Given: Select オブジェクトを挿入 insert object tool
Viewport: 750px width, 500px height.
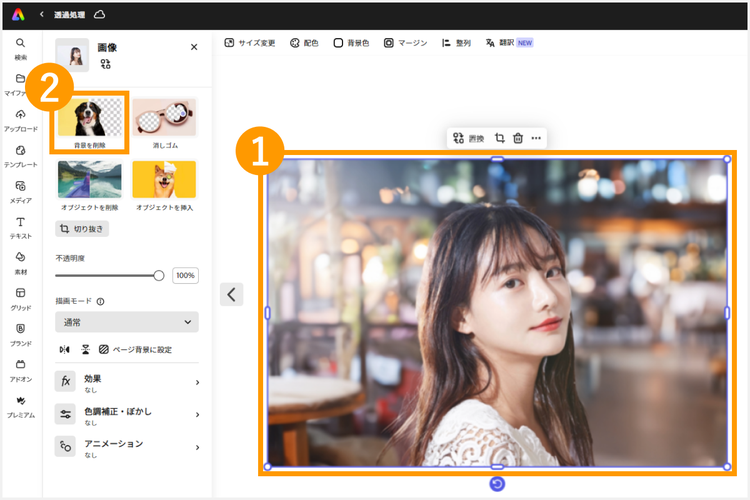Looking at the screenshot, I should (165, 186).
